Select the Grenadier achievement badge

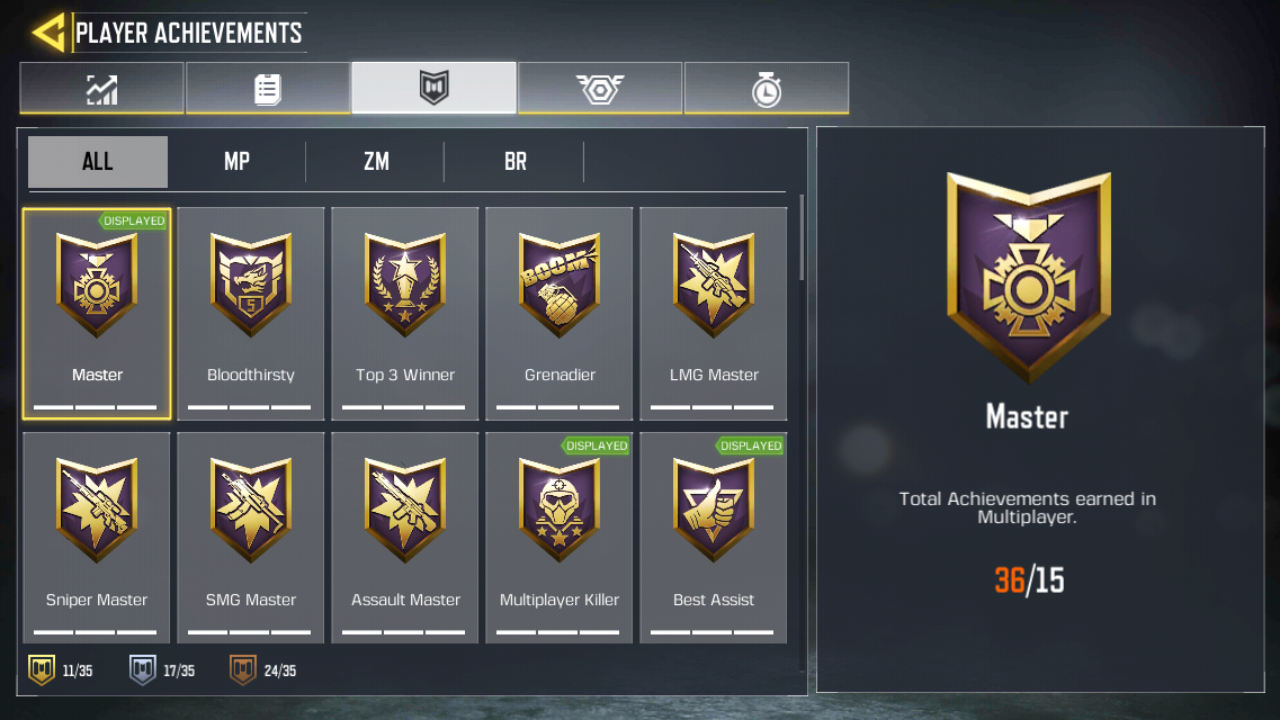pos(560,314)
